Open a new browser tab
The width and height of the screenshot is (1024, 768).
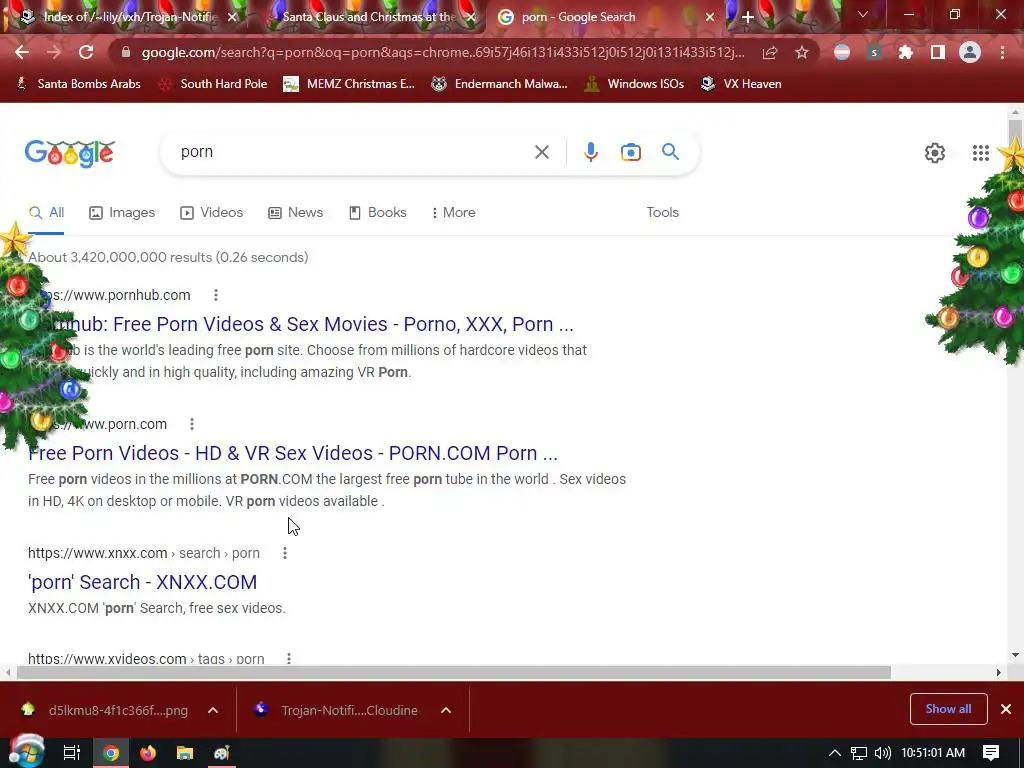coord(748,17)
